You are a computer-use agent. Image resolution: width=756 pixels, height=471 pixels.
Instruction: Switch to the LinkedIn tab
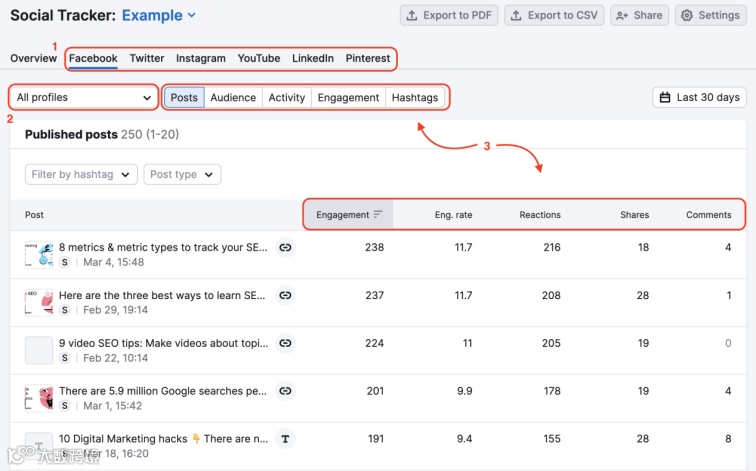tap(313, 58)
